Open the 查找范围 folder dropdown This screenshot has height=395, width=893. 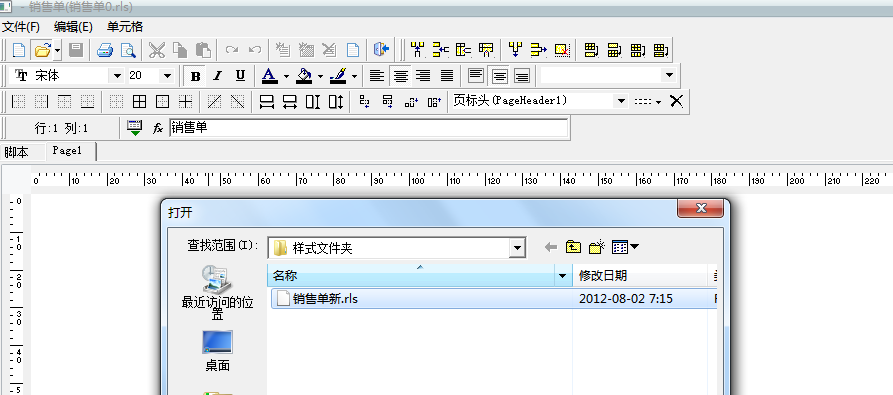(x=517, y=248)
